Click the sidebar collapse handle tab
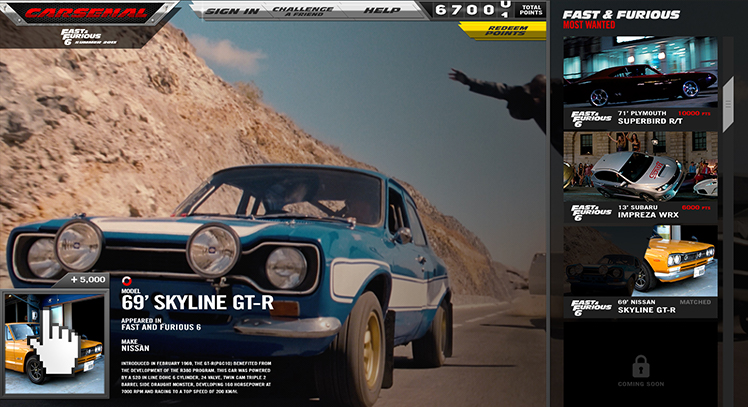The image size is (748, 407). click(x=729, y=96)
